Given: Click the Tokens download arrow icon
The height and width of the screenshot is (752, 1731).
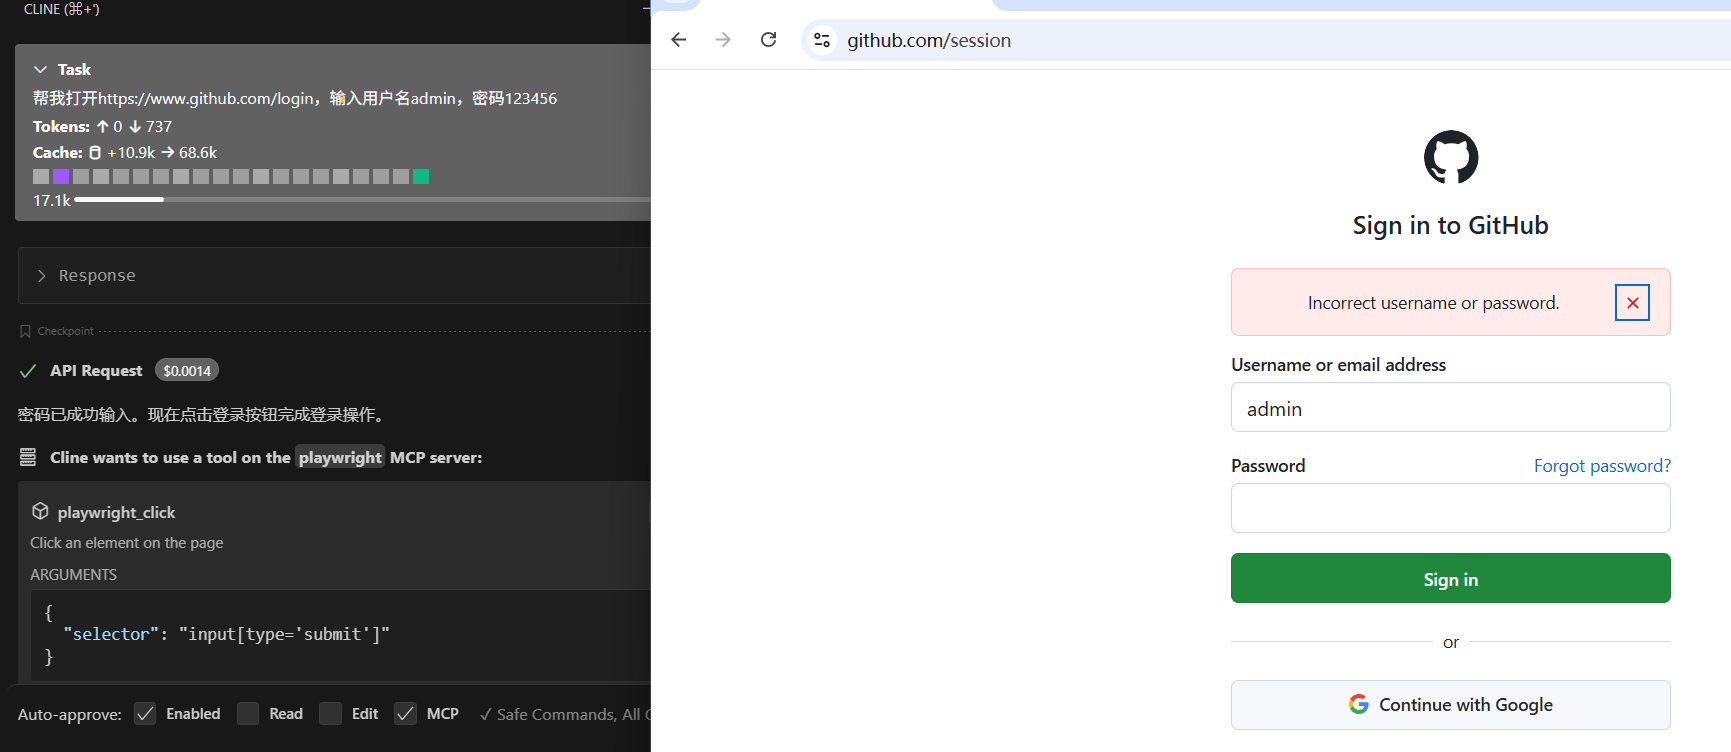Looking at the screenshot, I should (x=135, y=127).
